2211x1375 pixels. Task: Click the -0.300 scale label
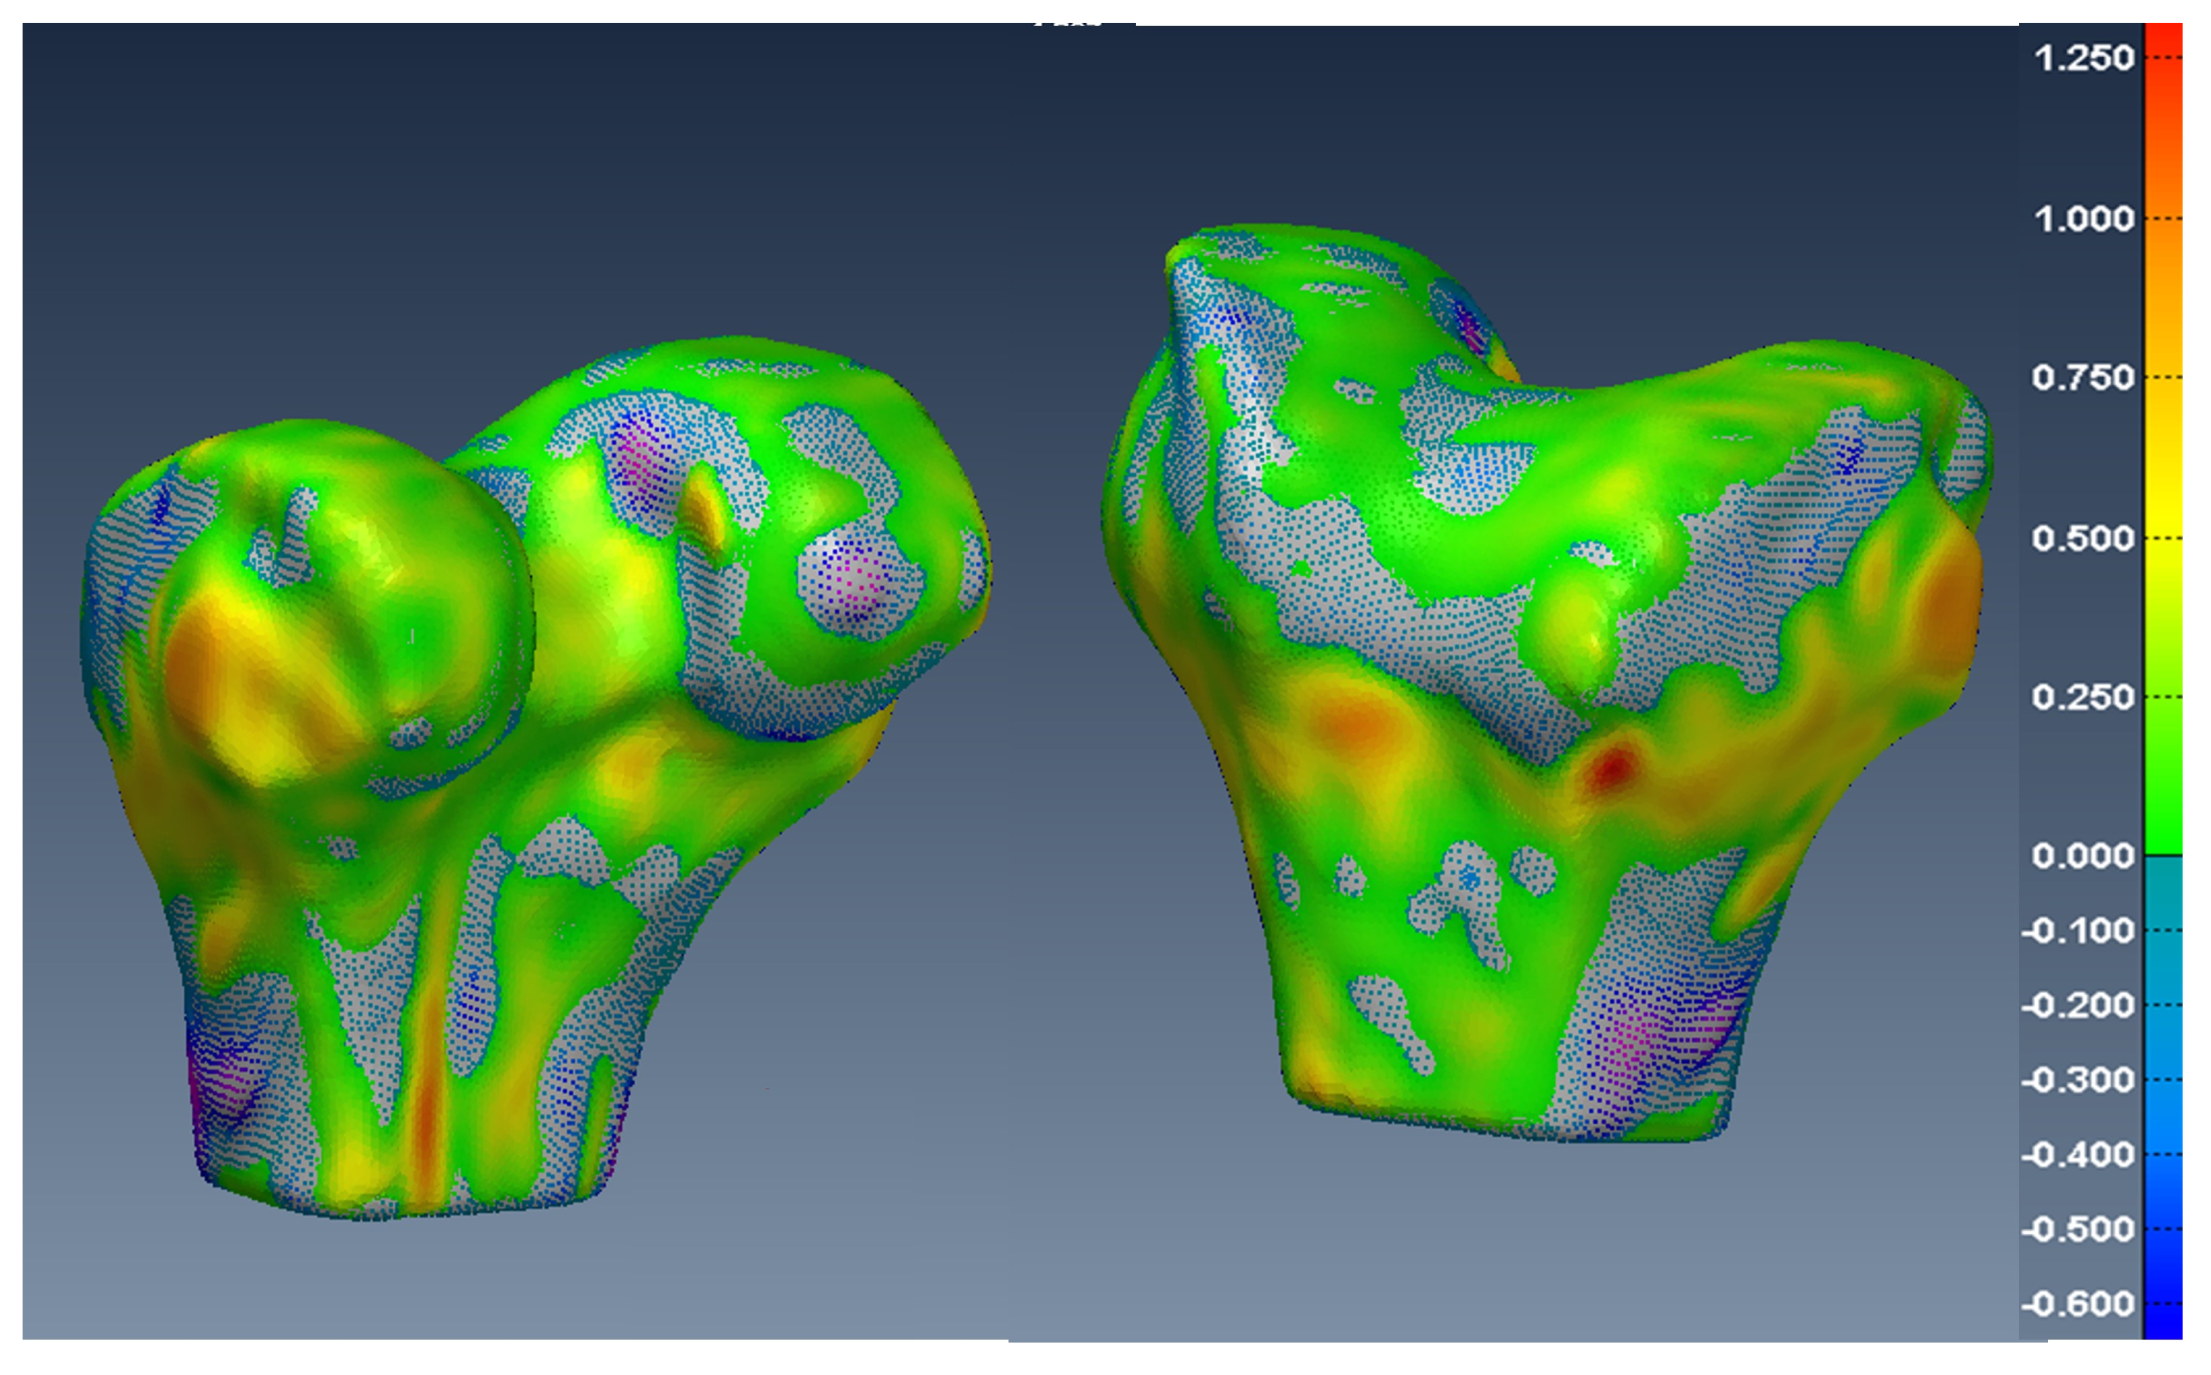tap(2079, 1080)
